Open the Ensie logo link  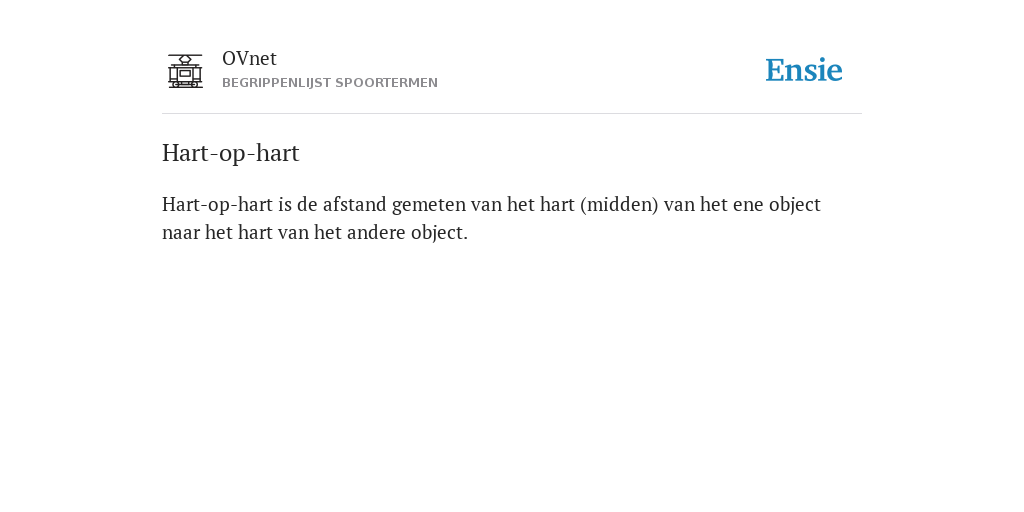pos(804,70)
